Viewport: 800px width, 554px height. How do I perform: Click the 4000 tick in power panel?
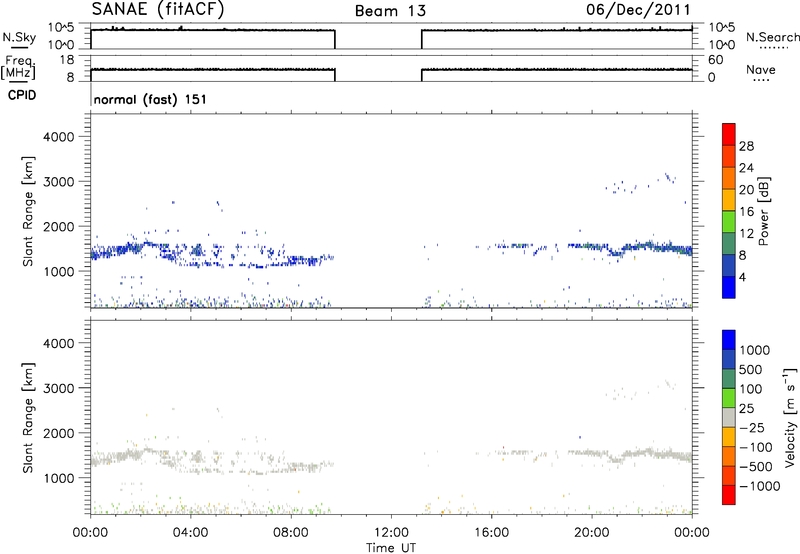[x=58, y=137]
